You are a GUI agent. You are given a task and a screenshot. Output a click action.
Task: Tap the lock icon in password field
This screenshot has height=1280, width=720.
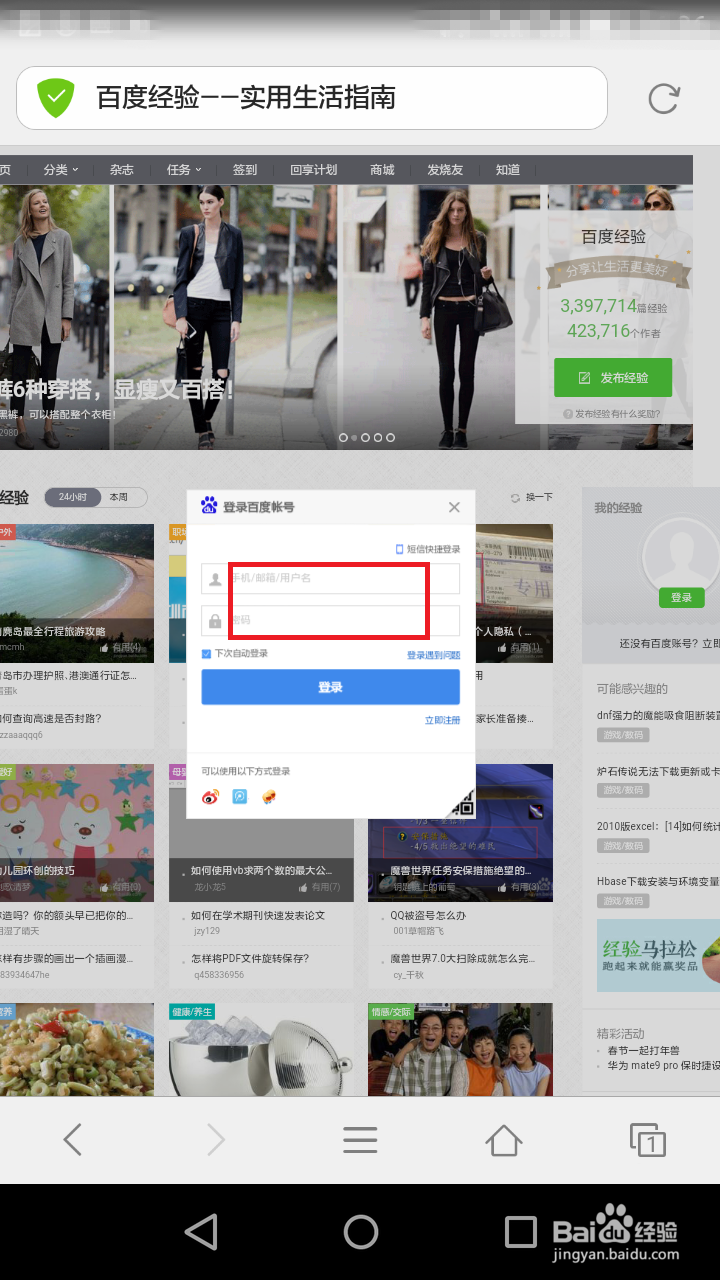[x=215, y=621]
